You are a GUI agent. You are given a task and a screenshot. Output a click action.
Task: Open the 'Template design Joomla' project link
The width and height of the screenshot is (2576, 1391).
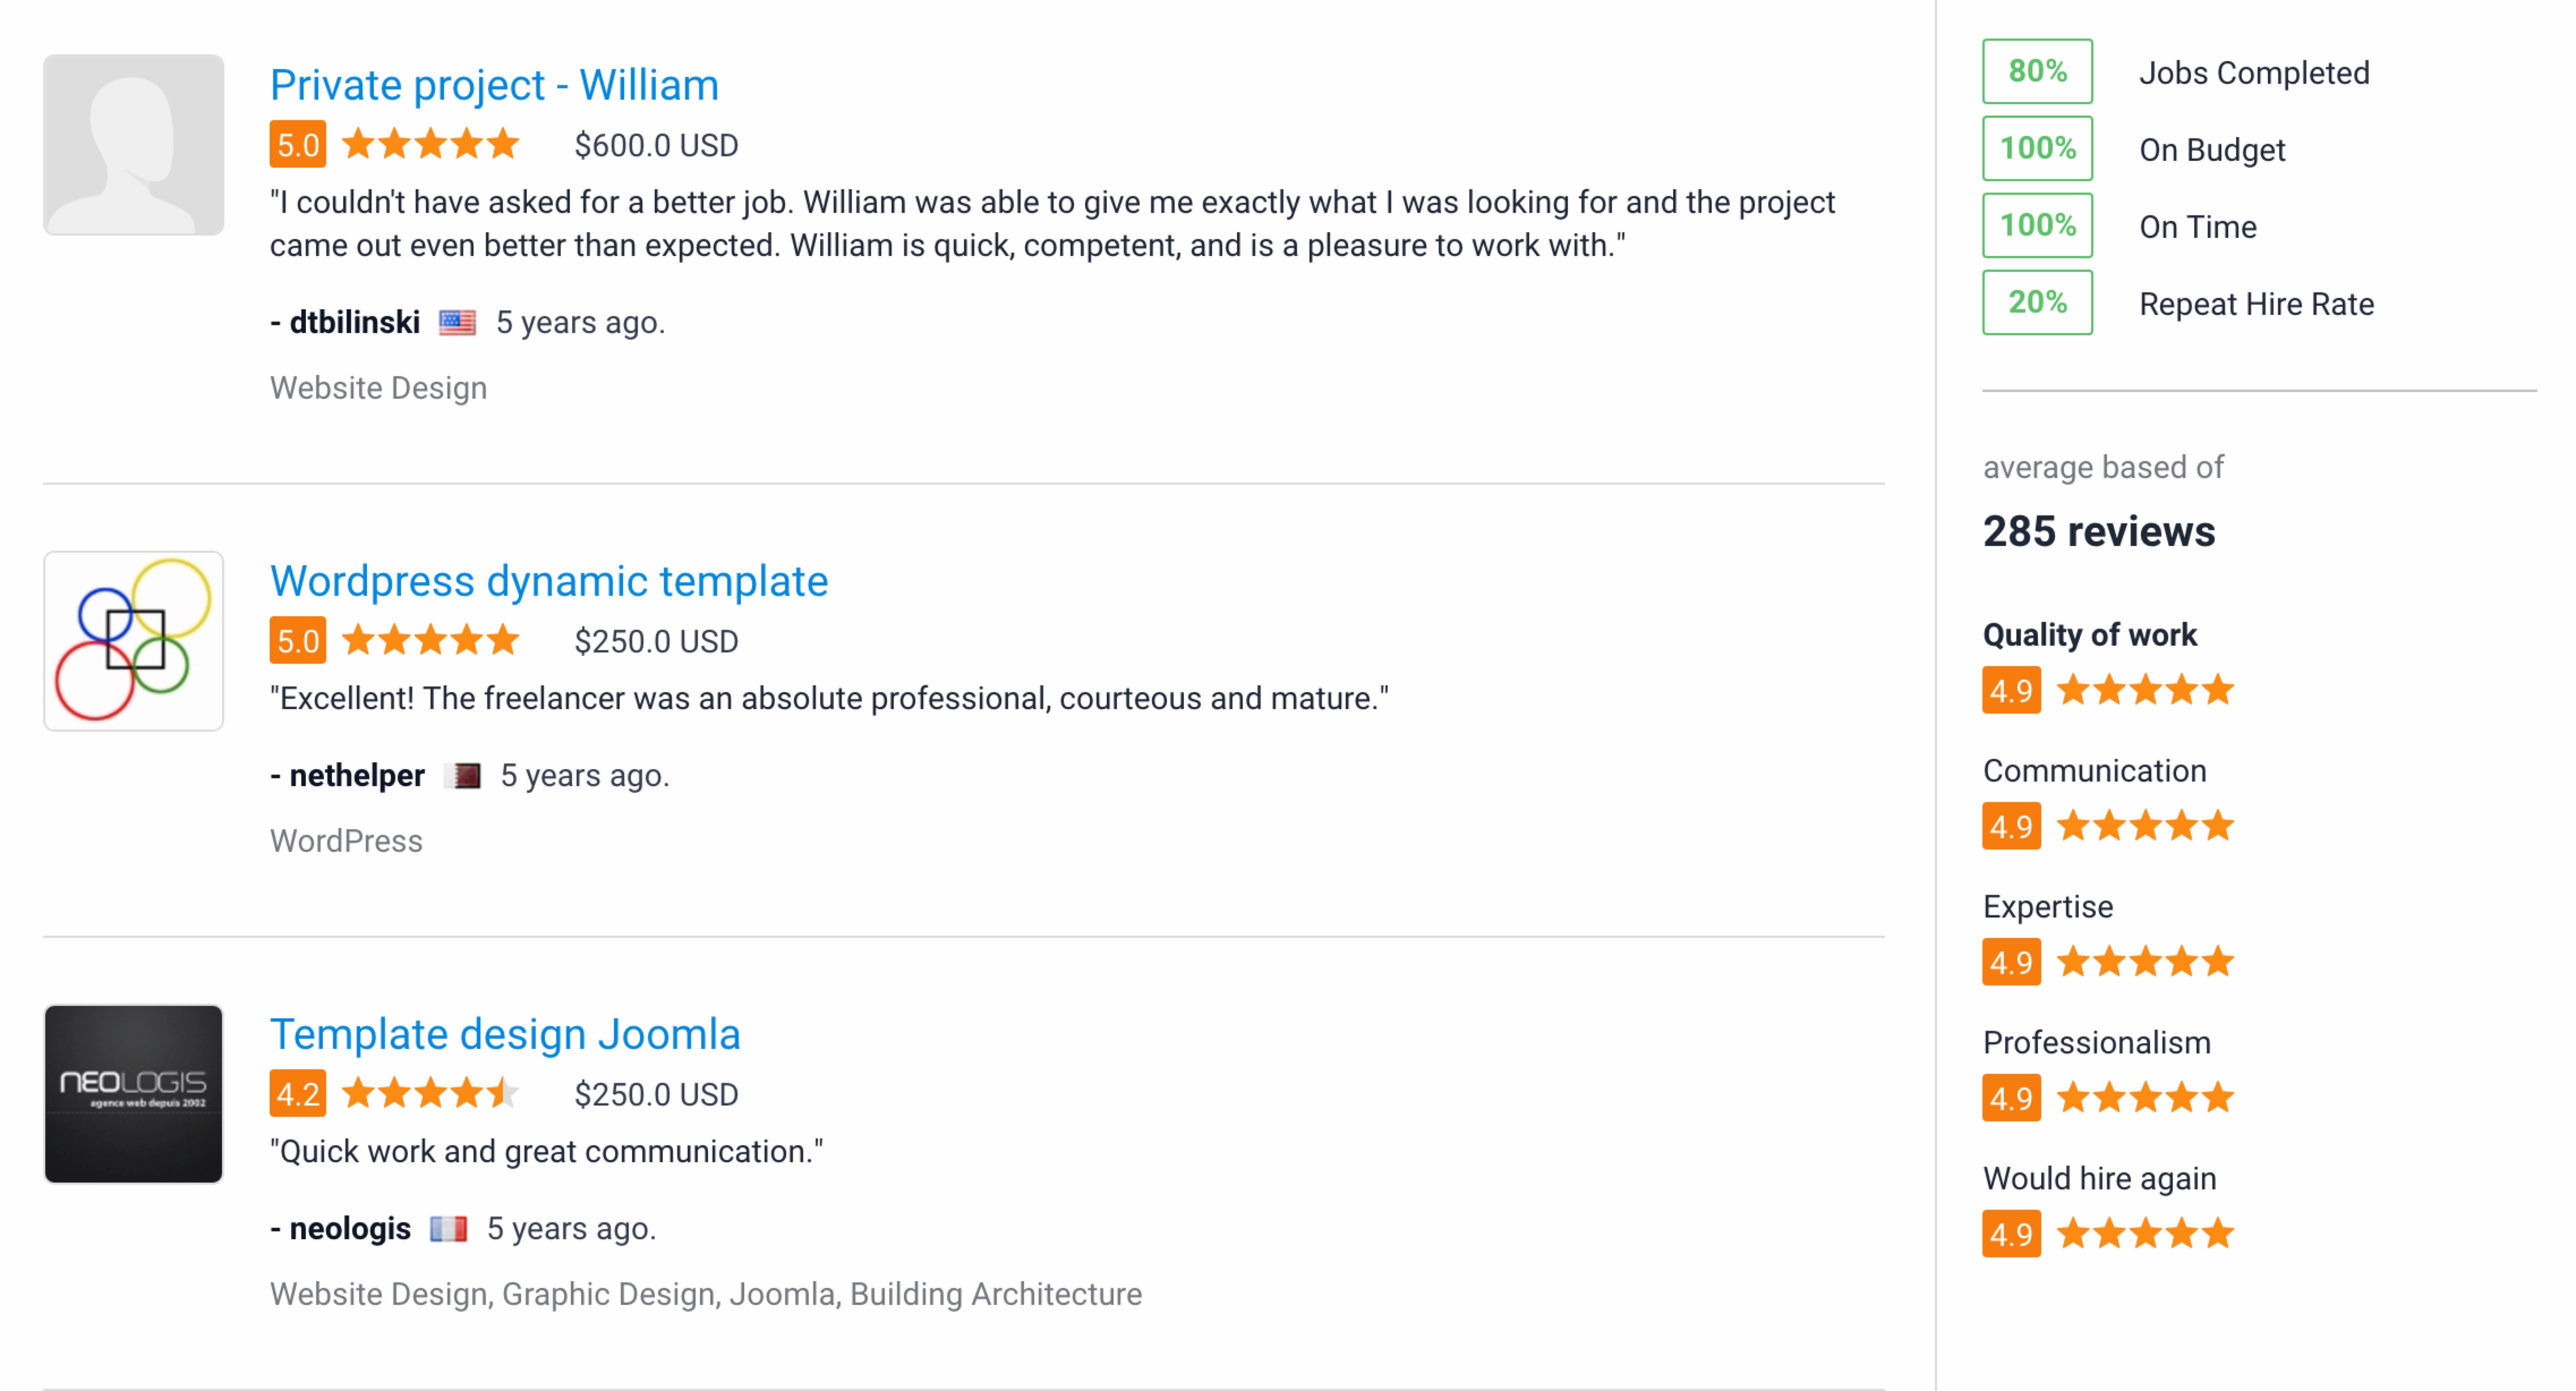click(x=505, y=1034)
